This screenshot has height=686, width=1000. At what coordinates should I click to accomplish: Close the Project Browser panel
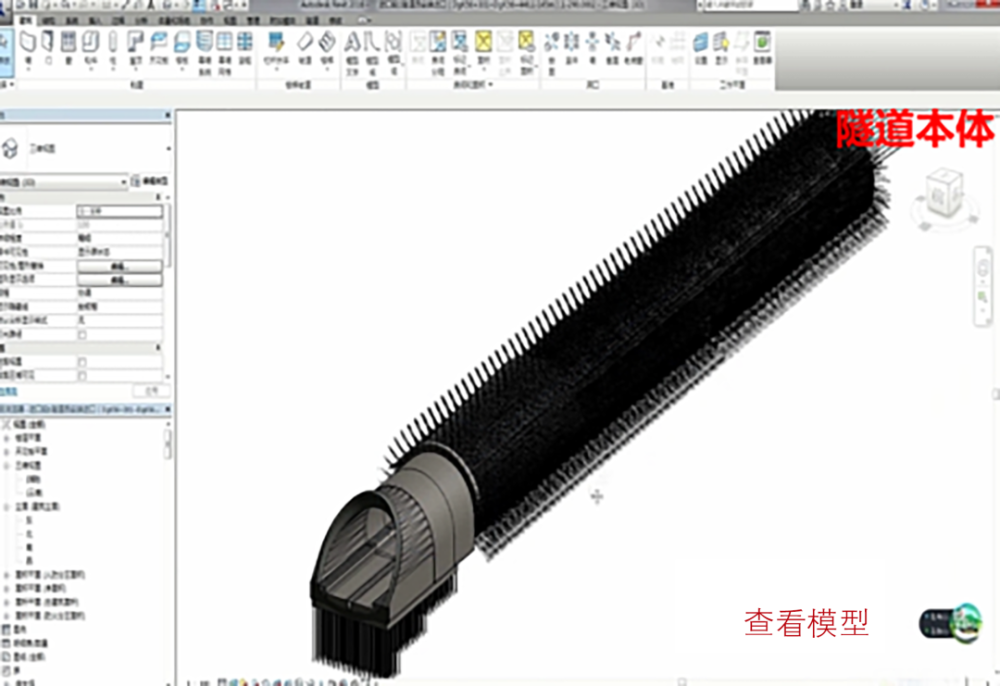(168, 409)
